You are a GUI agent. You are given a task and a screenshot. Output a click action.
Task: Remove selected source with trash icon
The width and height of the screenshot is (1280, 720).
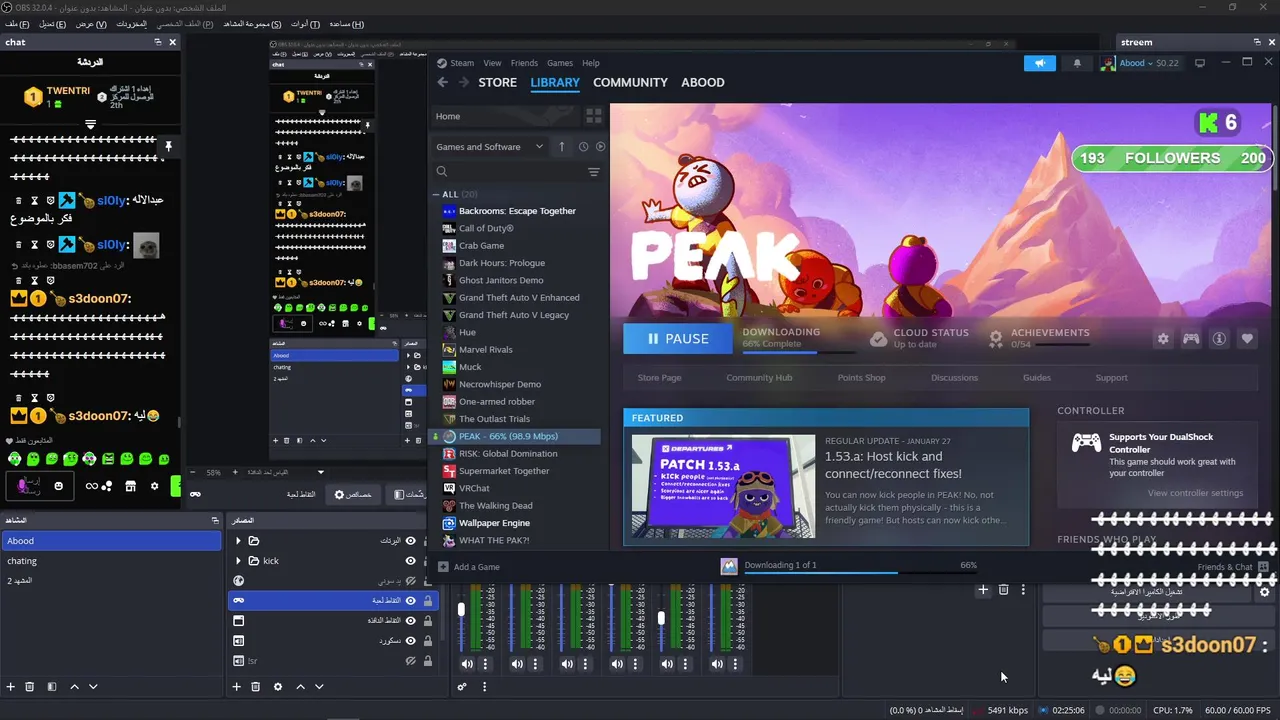coord(256,687)
